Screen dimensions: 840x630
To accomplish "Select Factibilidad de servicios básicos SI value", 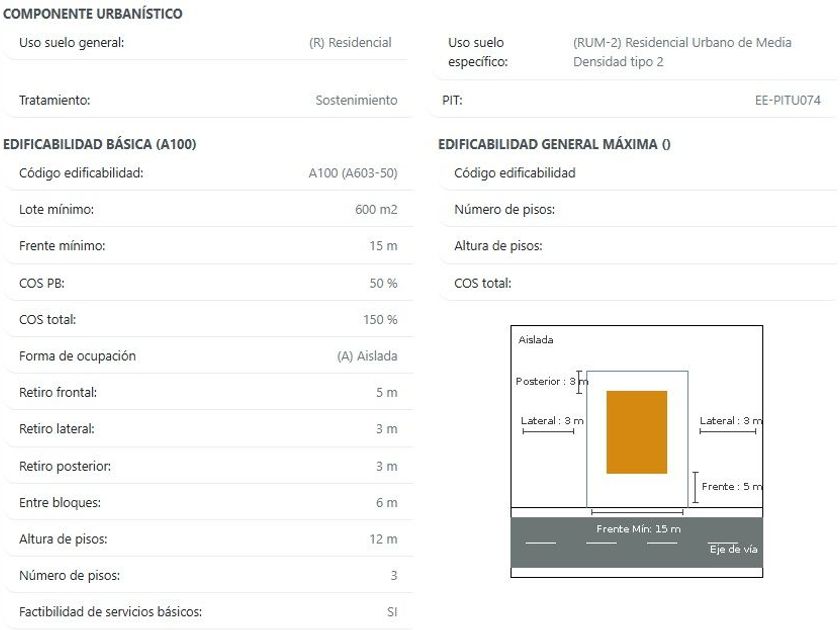I will 392,612.
